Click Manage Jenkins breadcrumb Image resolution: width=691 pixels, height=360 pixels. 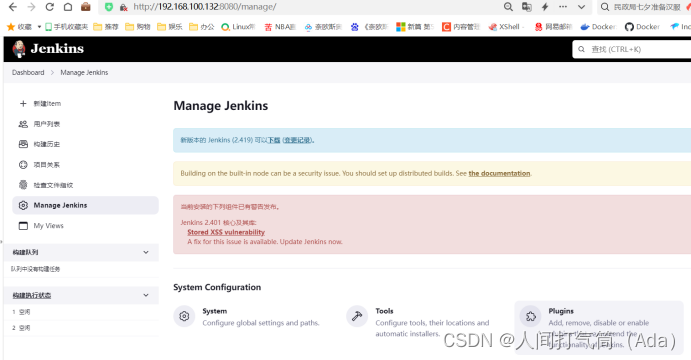[84, 72]
